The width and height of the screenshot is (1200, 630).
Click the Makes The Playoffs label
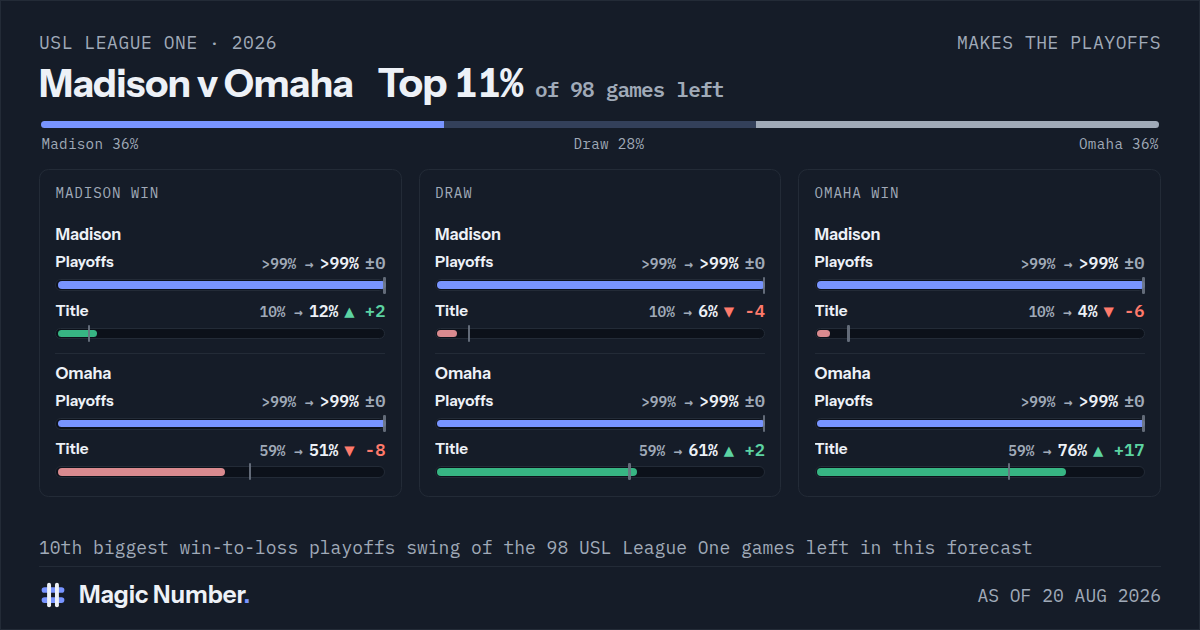pos(1059,43)
